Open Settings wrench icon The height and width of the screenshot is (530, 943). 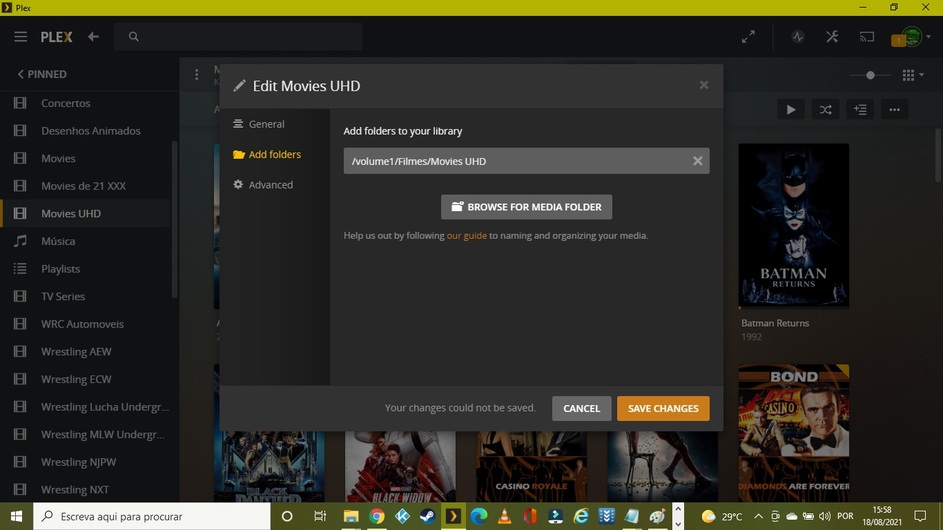(832, 37)
